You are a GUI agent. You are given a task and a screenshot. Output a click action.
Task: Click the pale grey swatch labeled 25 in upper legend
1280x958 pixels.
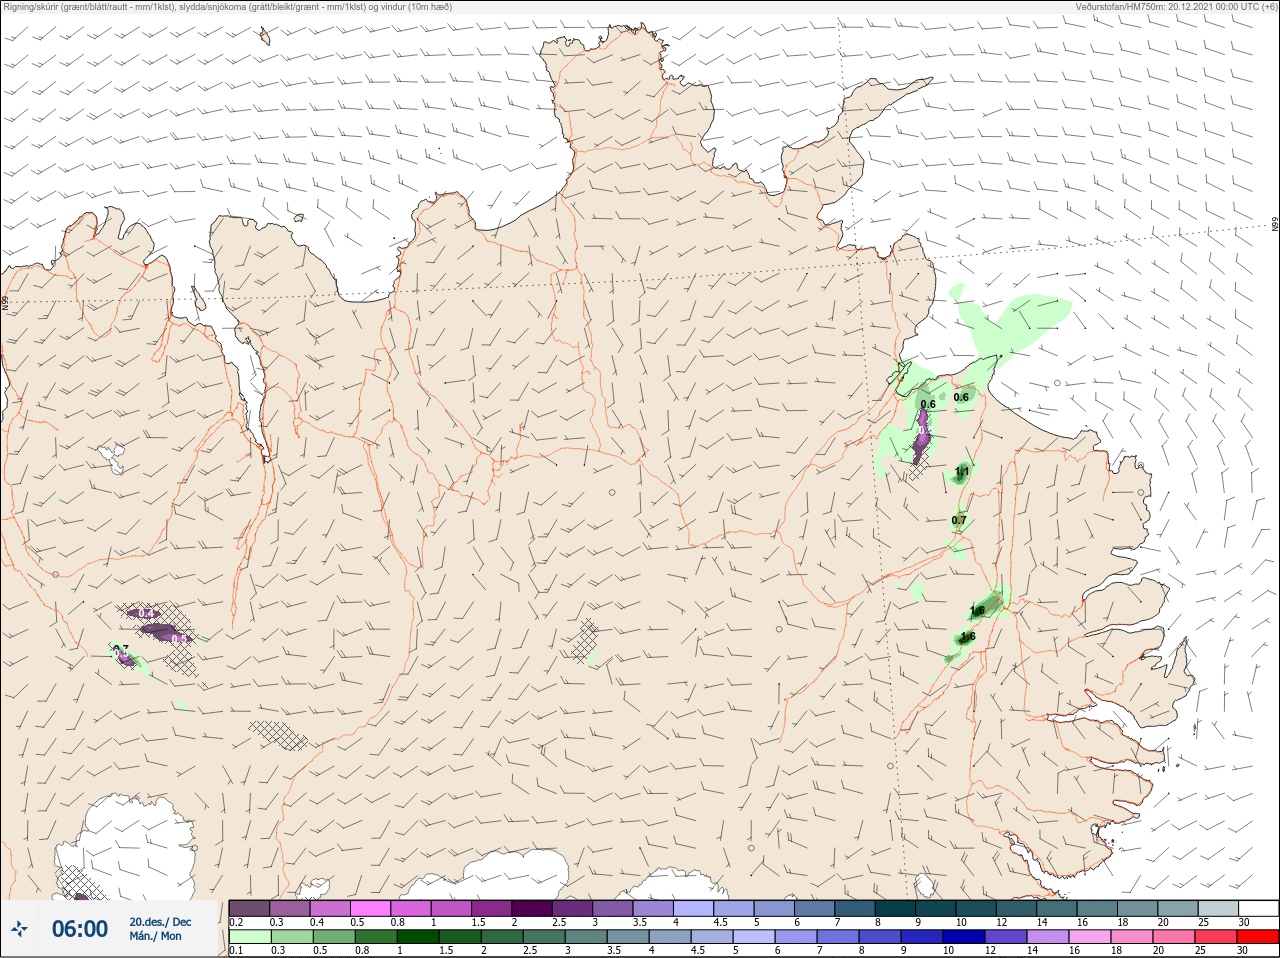1217,908
